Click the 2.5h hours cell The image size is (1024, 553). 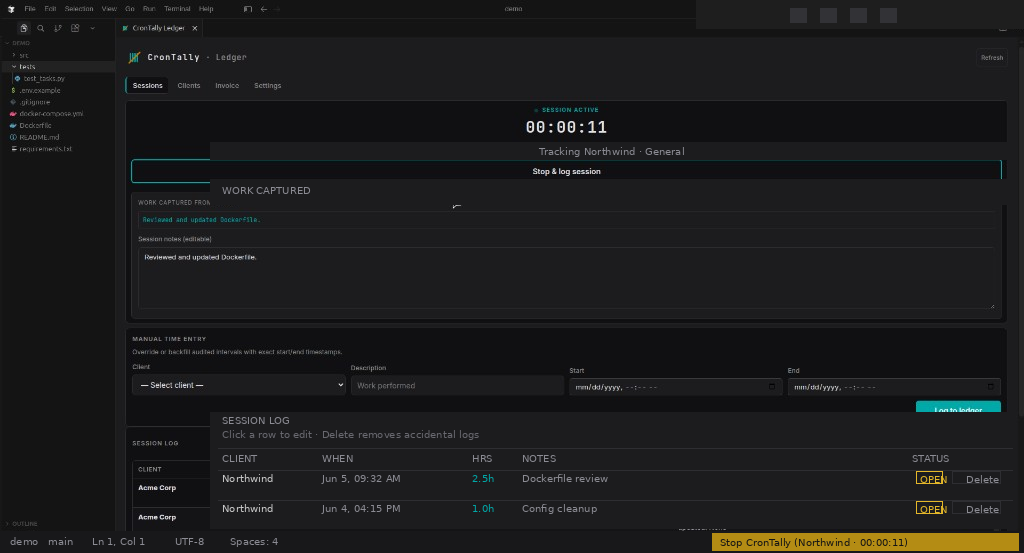(x=483, y=479)
